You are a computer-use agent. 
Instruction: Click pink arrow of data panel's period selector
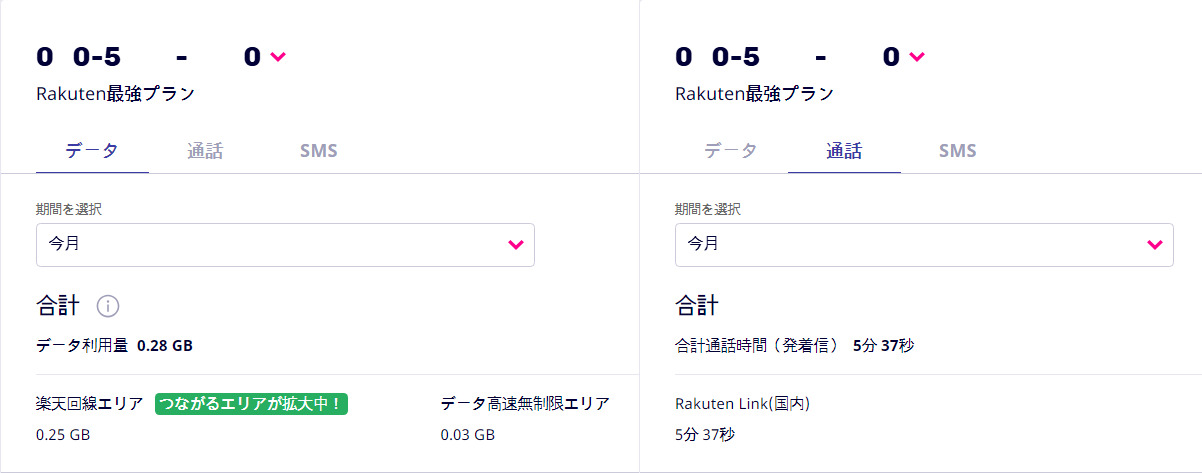pos(516,244)
